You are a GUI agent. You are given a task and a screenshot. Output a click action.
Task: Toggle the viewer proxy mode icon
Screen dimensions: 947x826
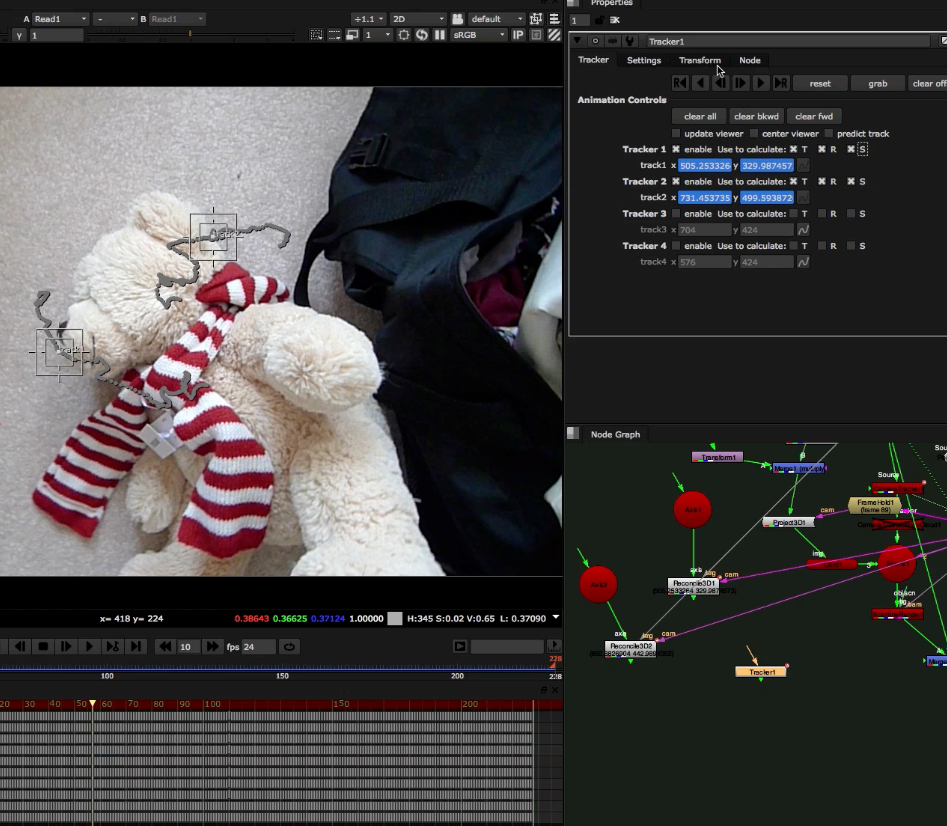tap(536, 19)
